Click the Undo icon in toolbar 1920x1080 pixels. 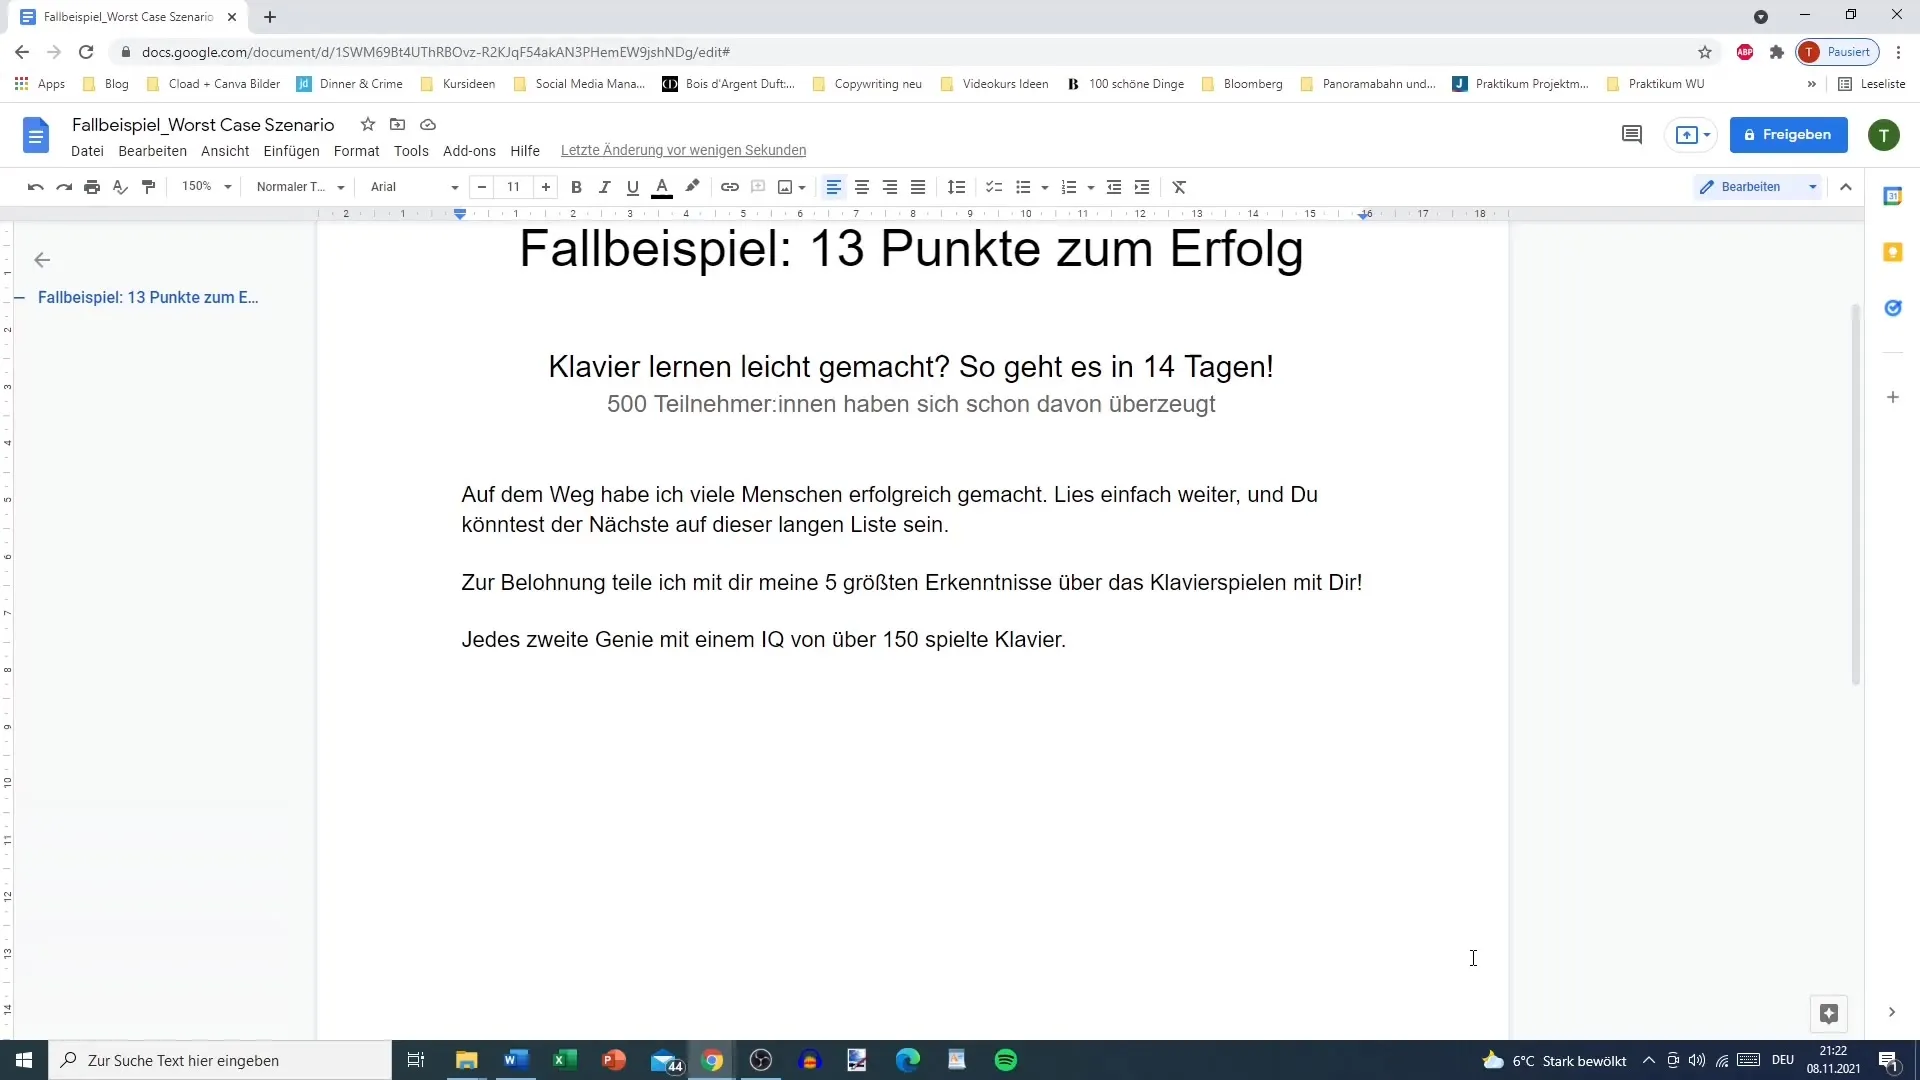(36, 187)
